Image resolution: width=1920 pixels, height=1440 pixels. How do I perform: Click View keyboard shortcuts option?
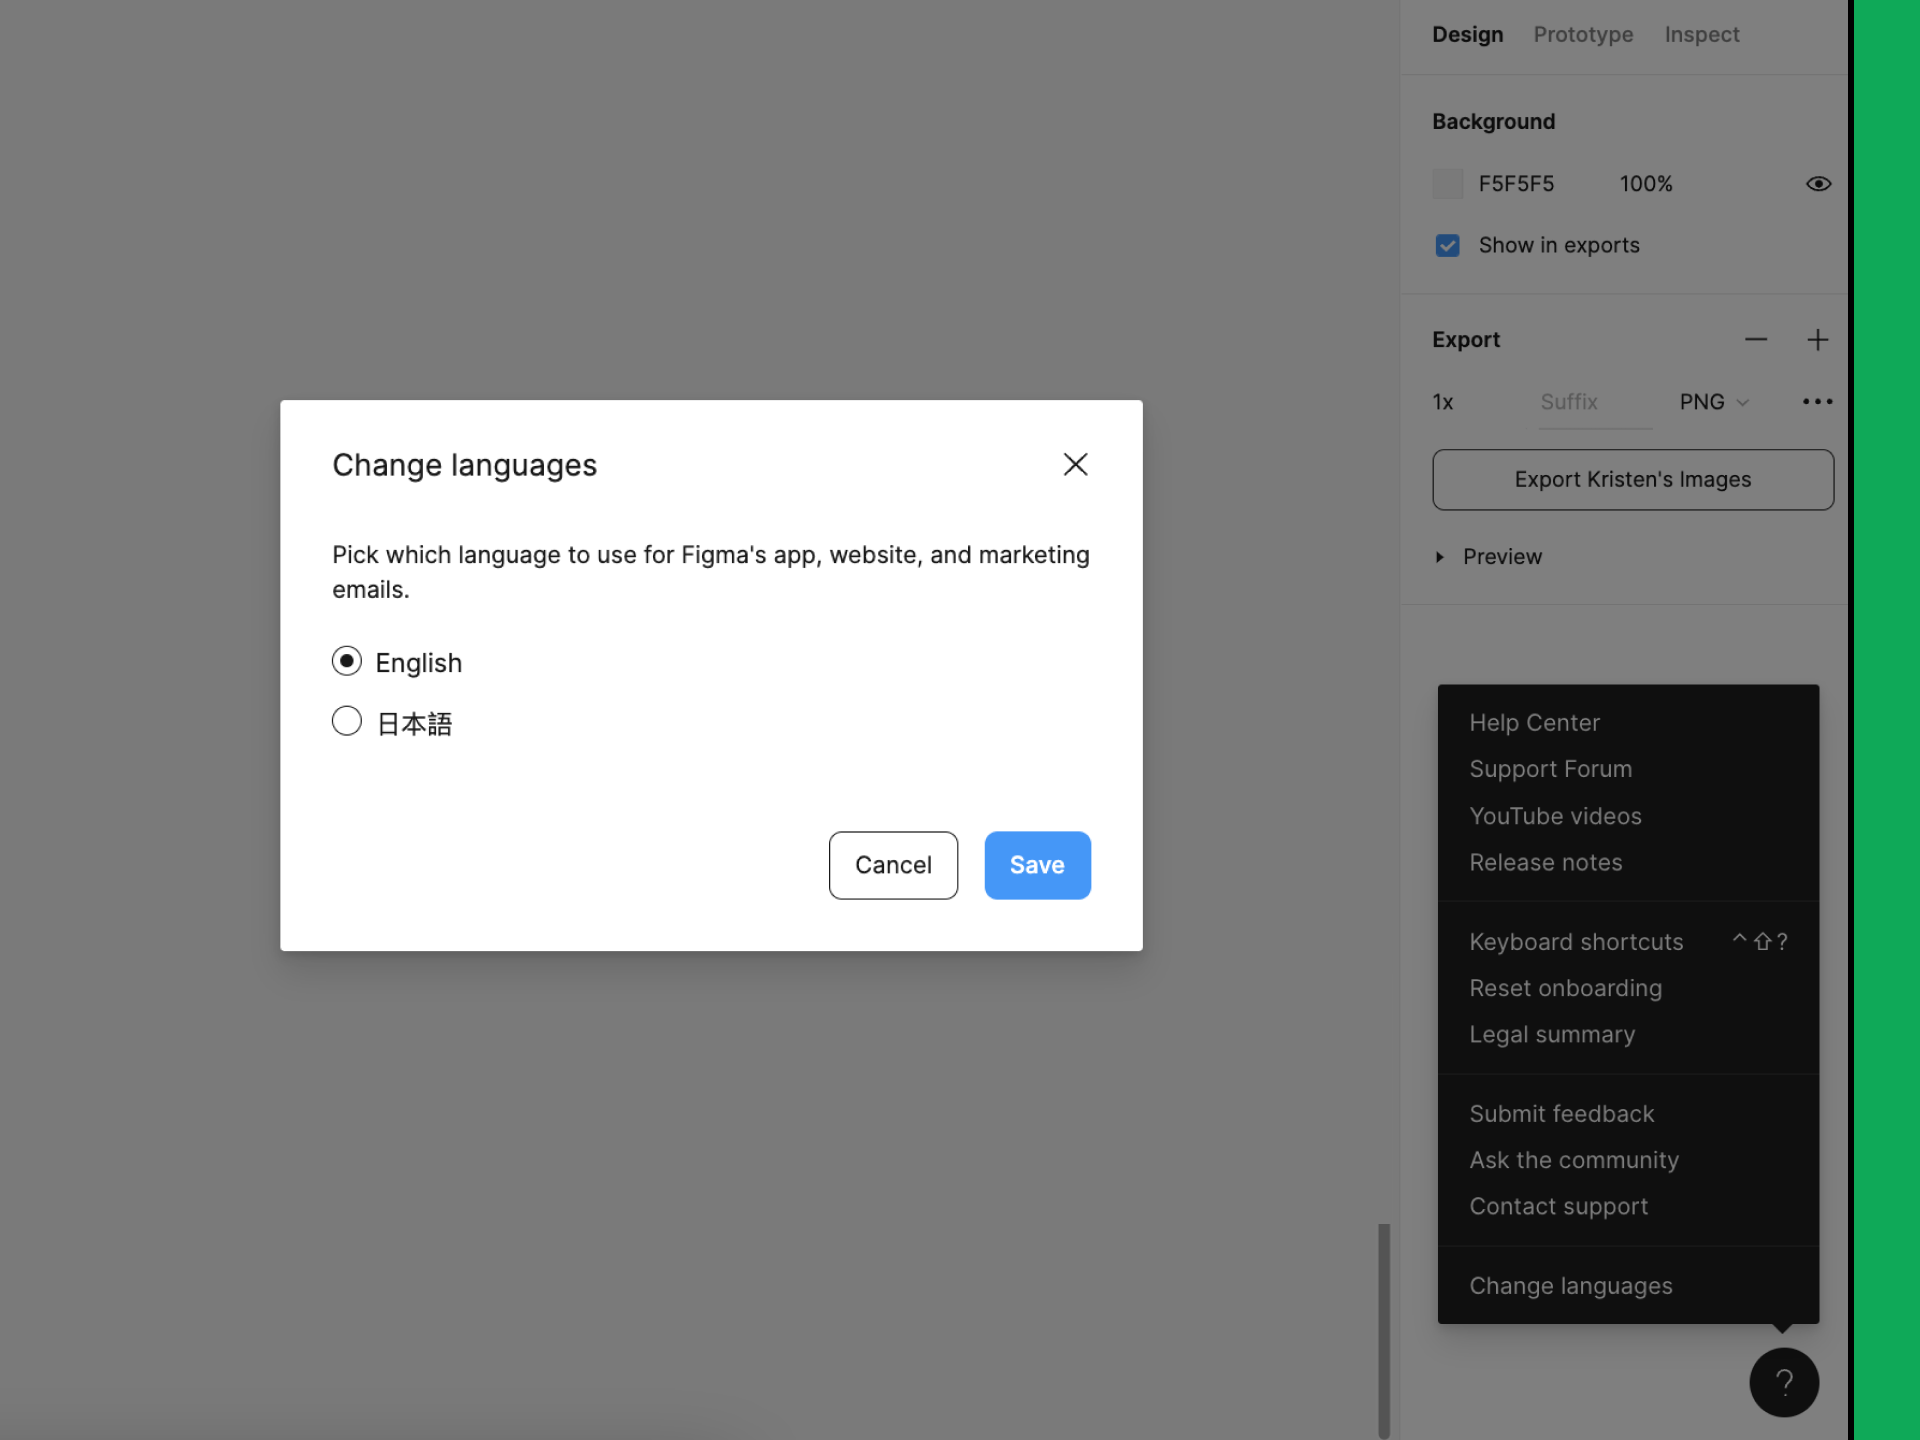point(1576,941)
